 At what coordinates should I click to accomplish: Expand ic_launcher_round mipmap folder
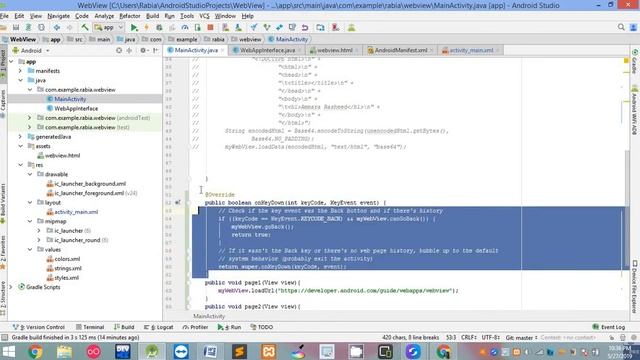click(x=39, y=240)
